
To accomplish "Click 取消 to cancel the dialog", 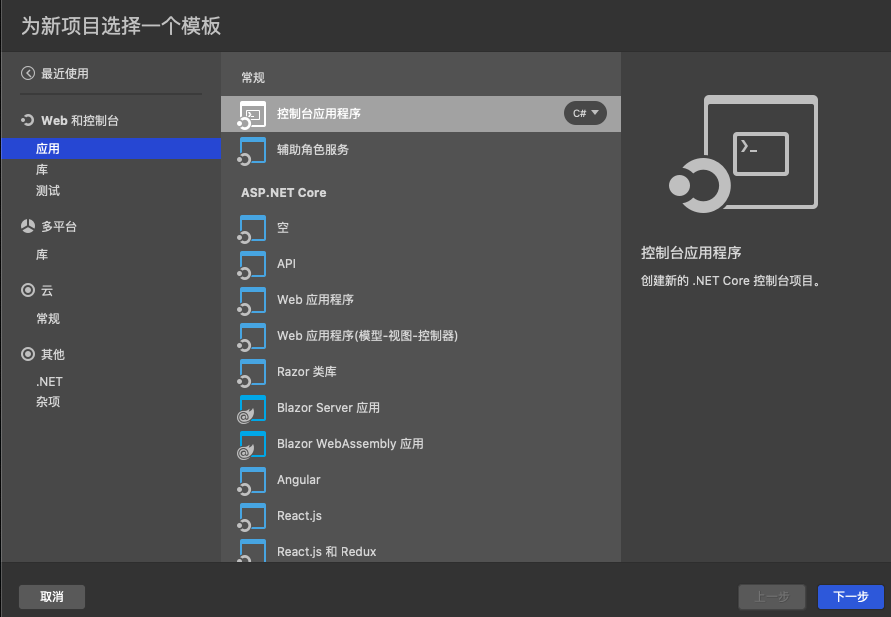I will (x=52, y=597).
